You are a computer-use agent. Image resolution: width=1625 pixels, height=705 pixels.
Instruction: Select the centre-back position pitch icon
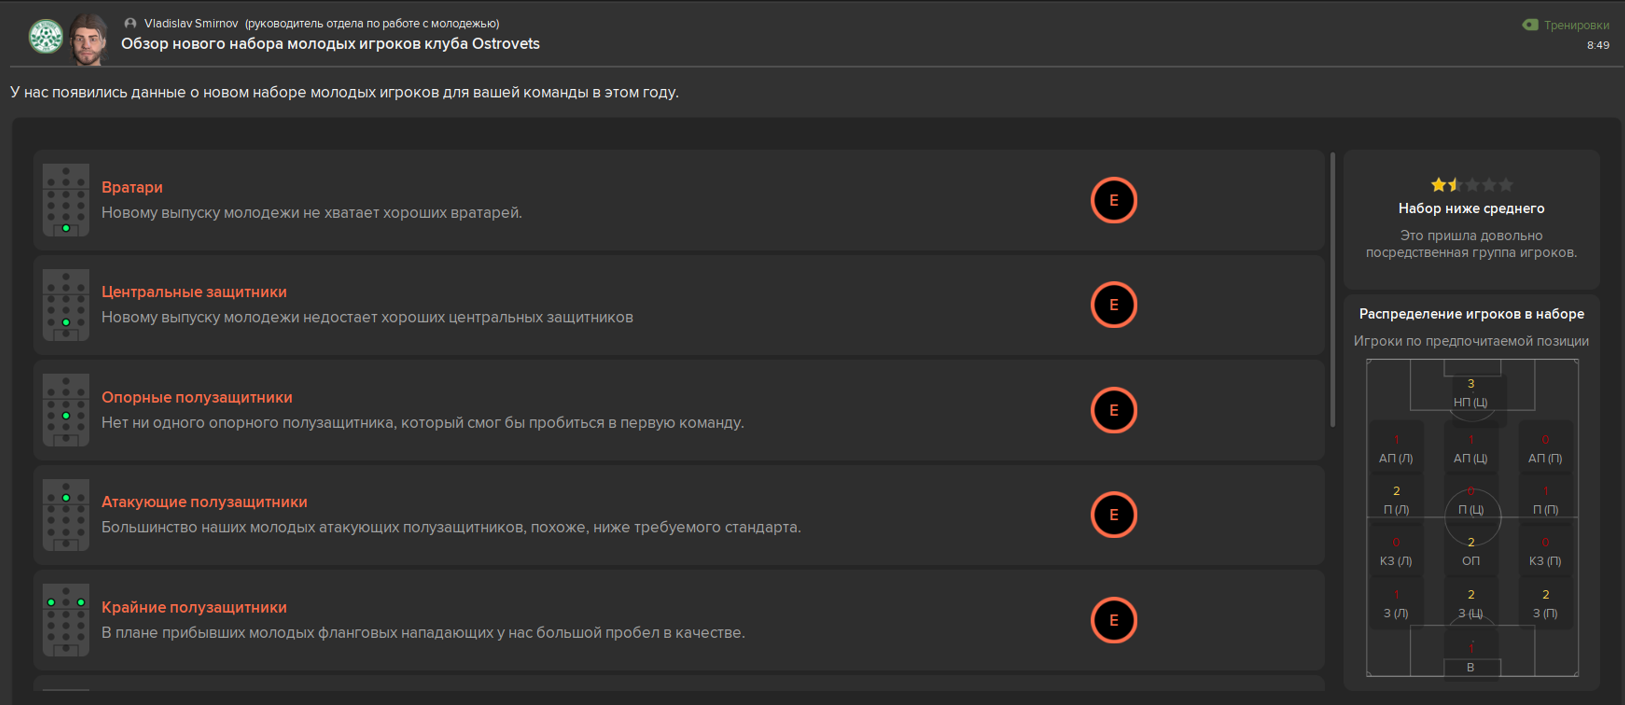[x=66, y=305]
